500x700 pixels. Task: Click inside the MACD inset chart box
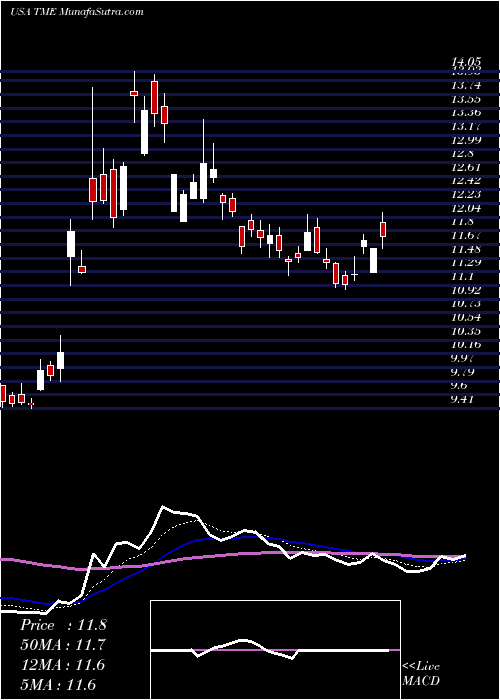click(x=275, y=650)
